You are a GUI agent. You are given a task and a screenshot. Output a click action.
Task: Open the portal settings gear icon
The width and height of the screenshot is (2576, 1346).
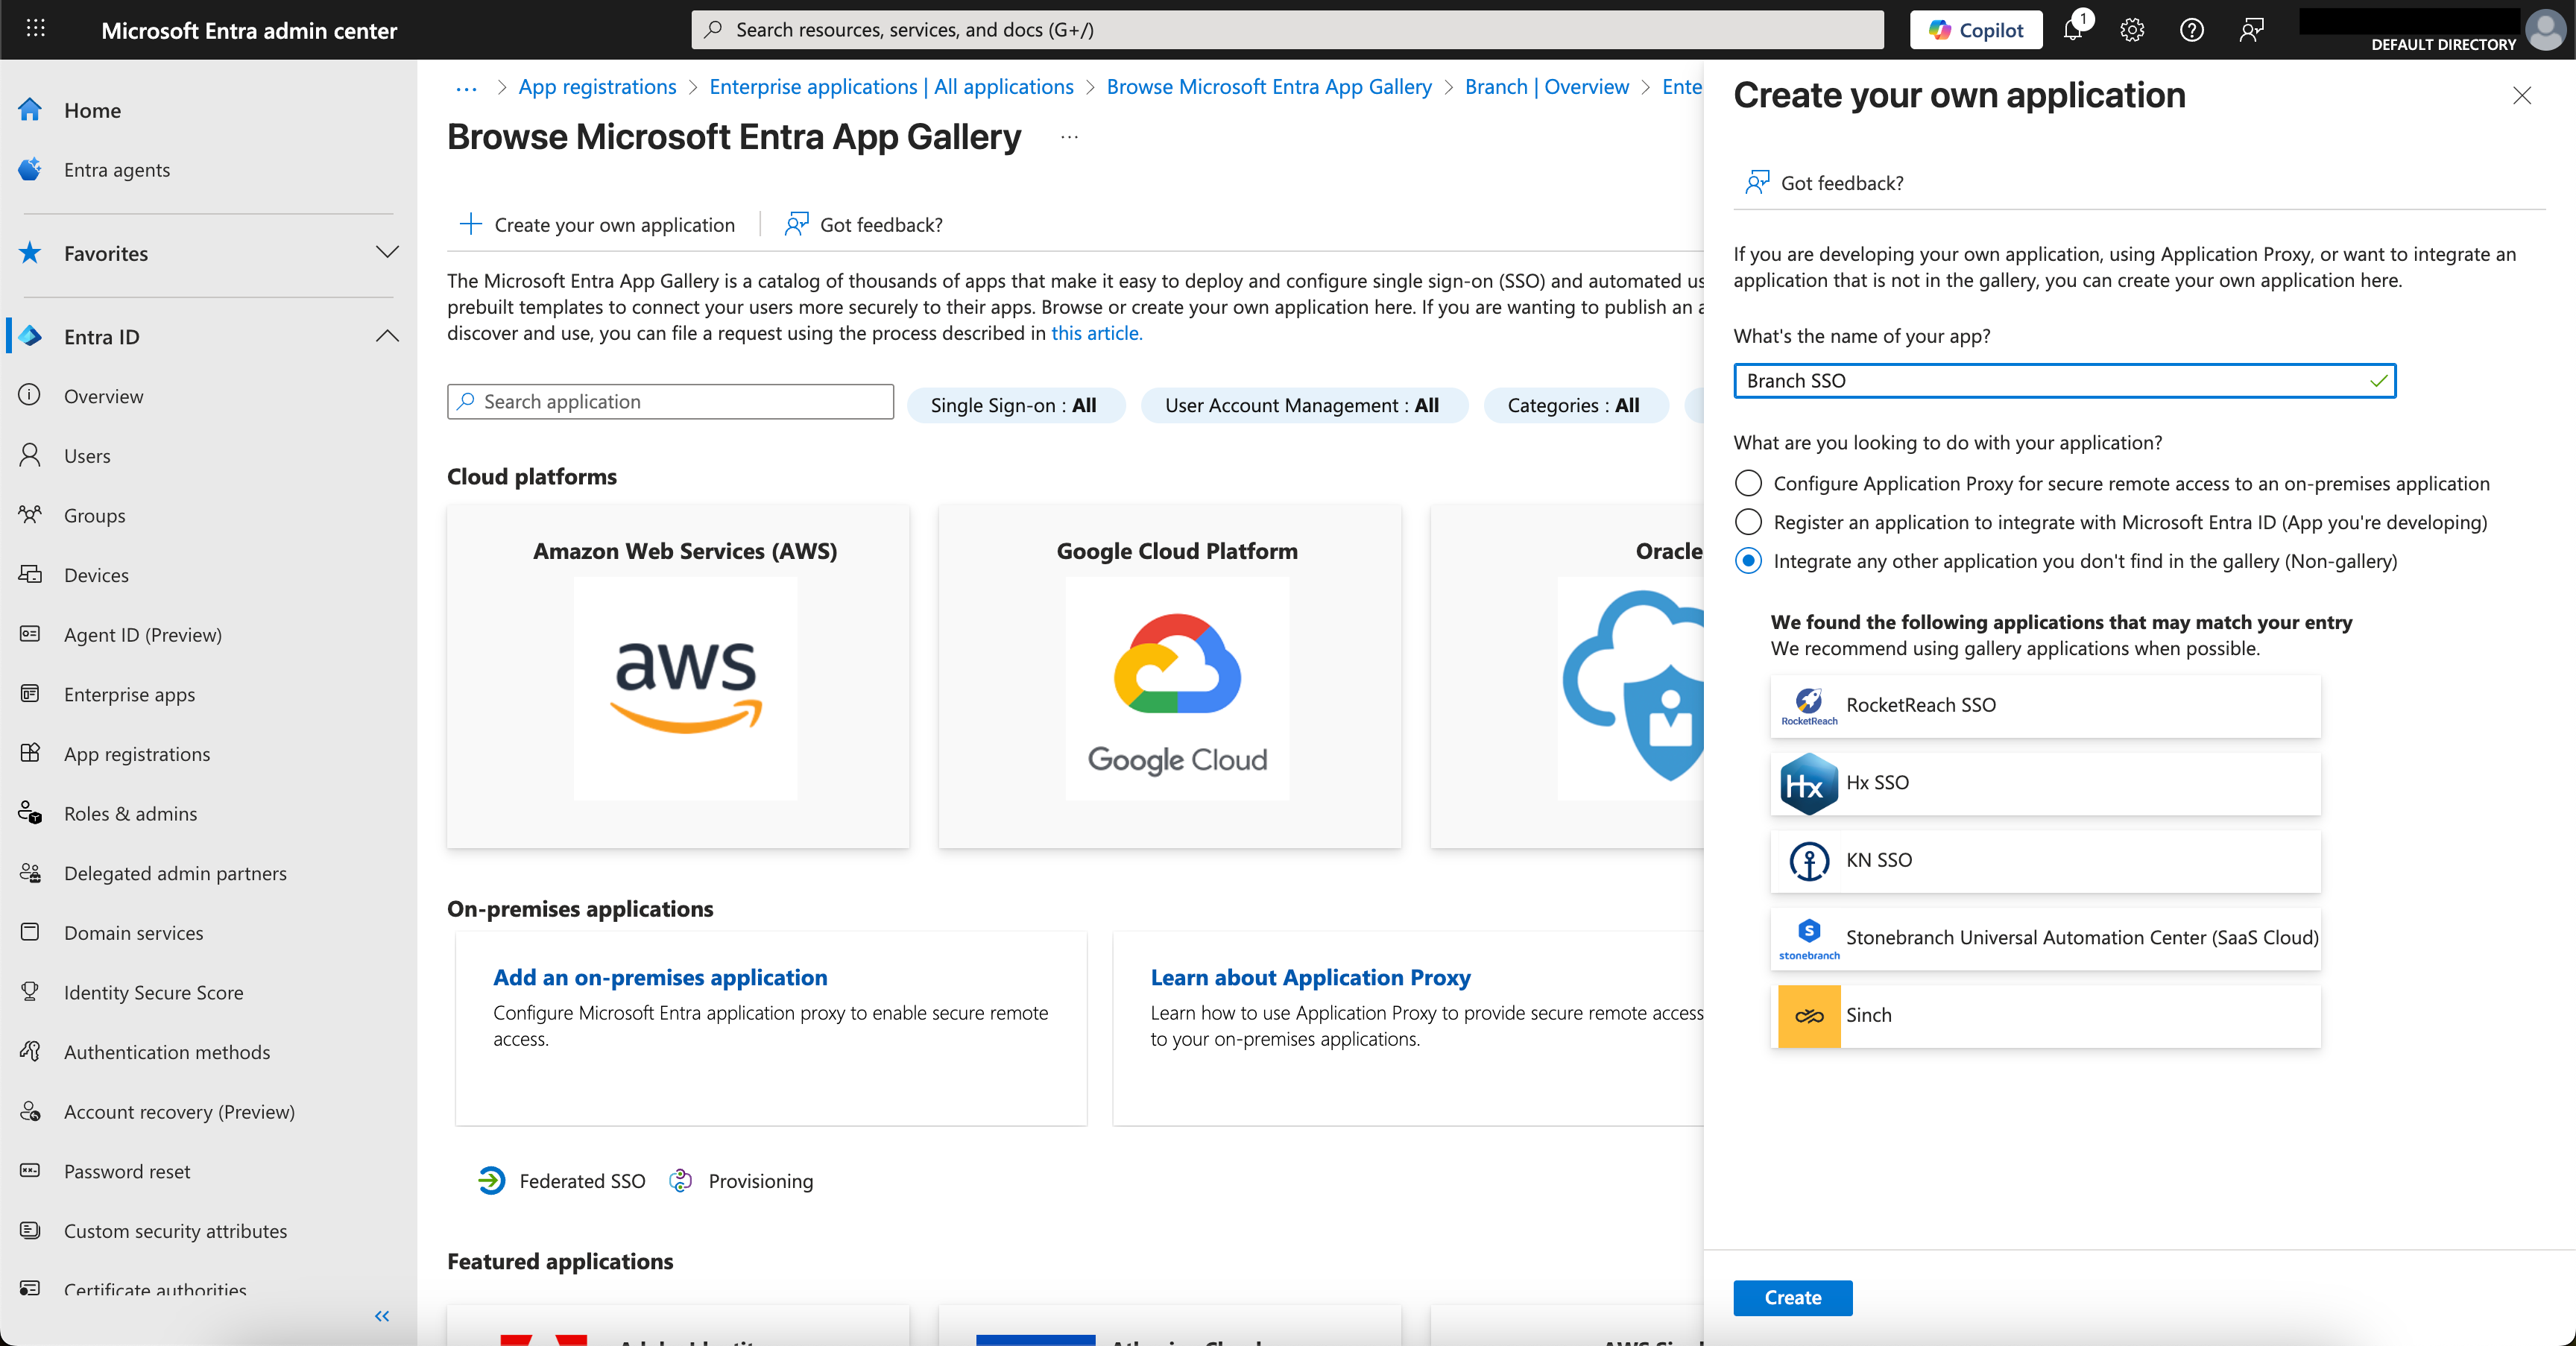pos(2132,29)
